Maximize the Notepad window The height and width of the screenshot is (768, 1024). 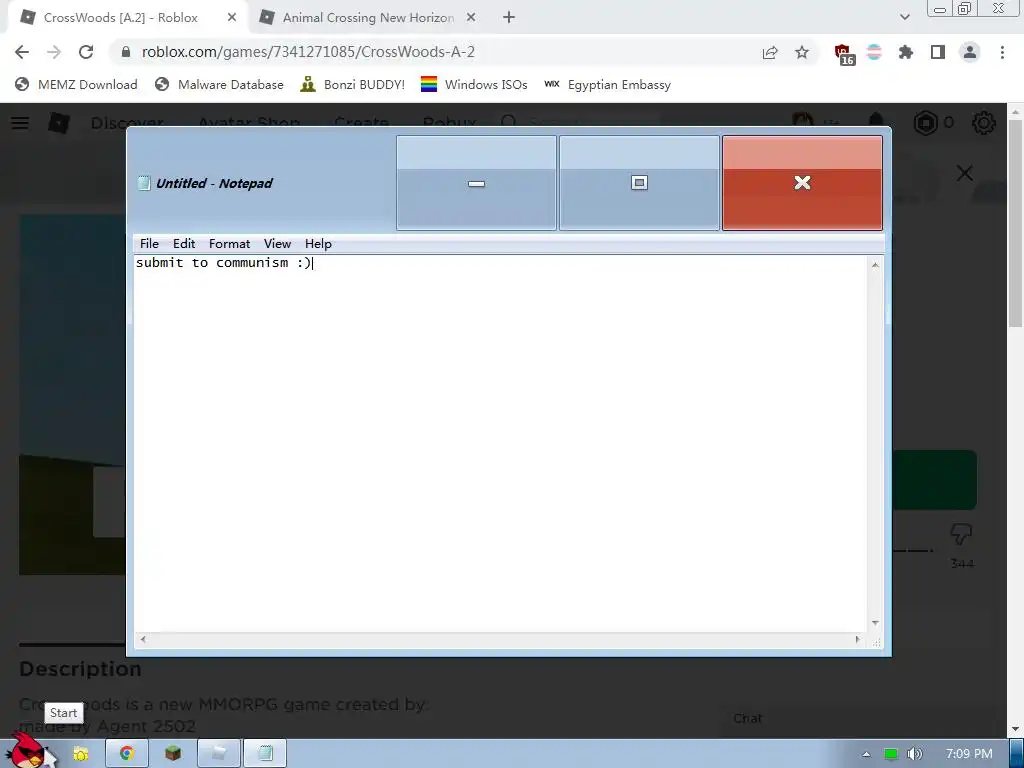tap(639, 183)
